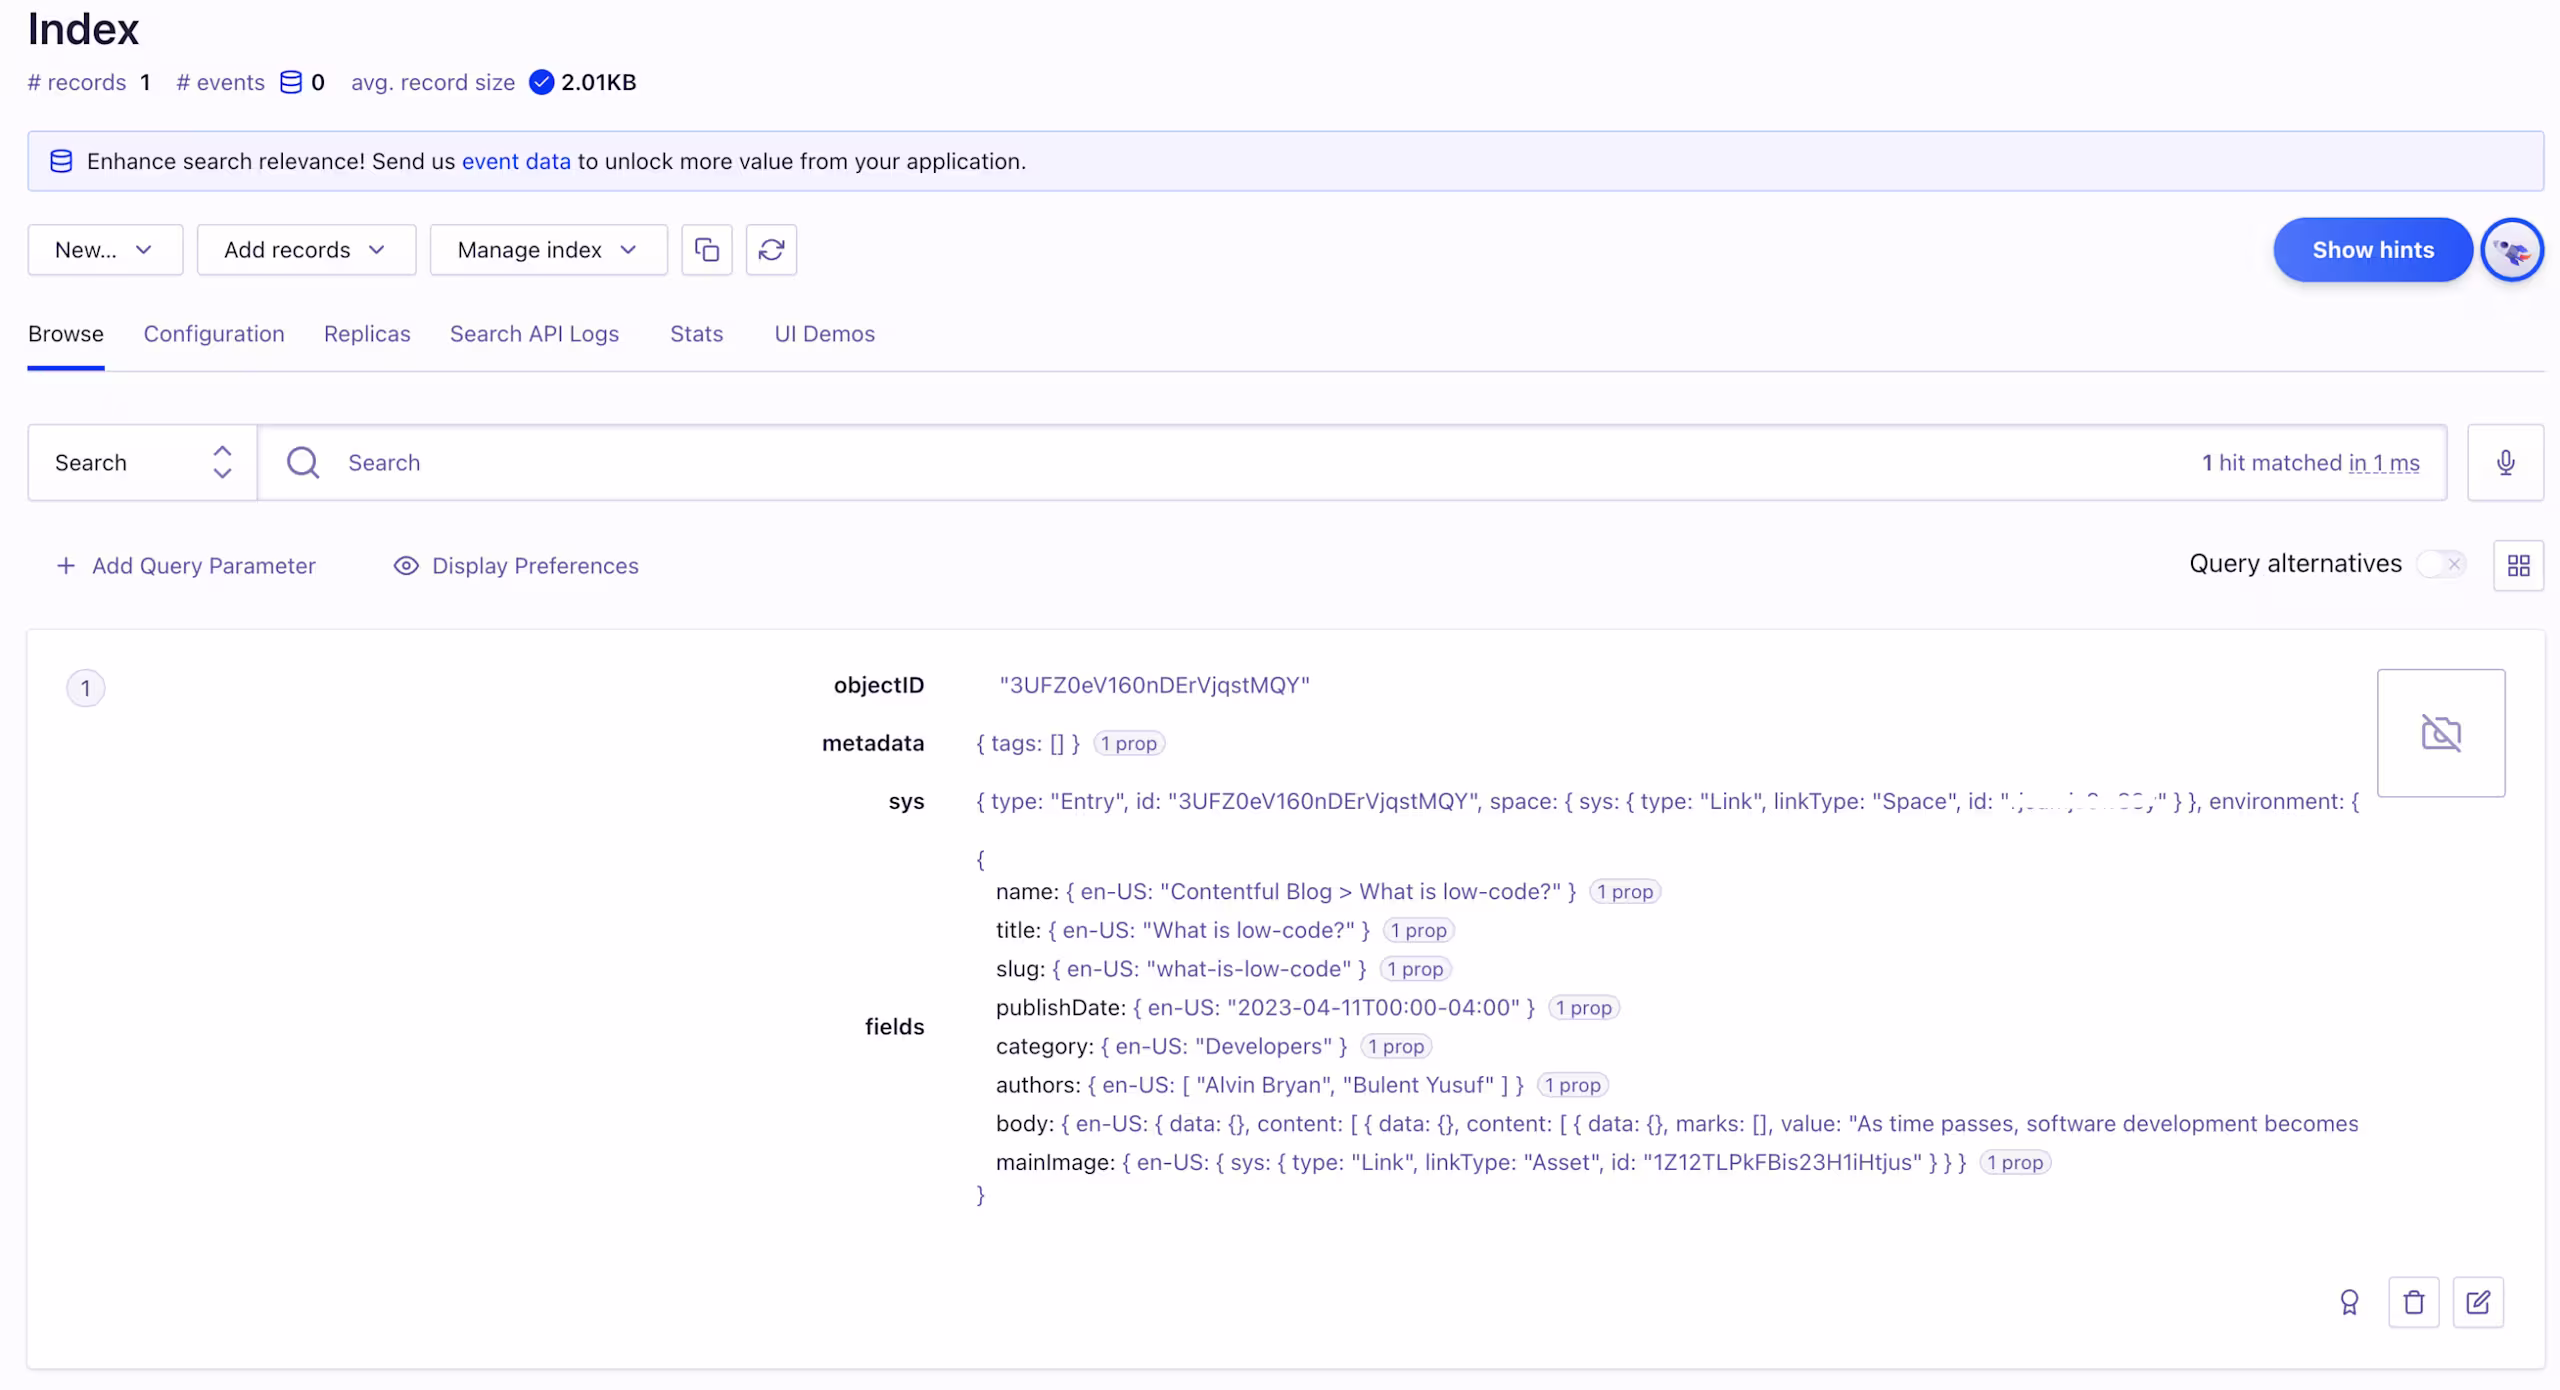Click the publishDate value 2023-04-11T00:00-04:00
The height and width of the screenshot is (1390, 2560).
(x=1373, y=1007)
